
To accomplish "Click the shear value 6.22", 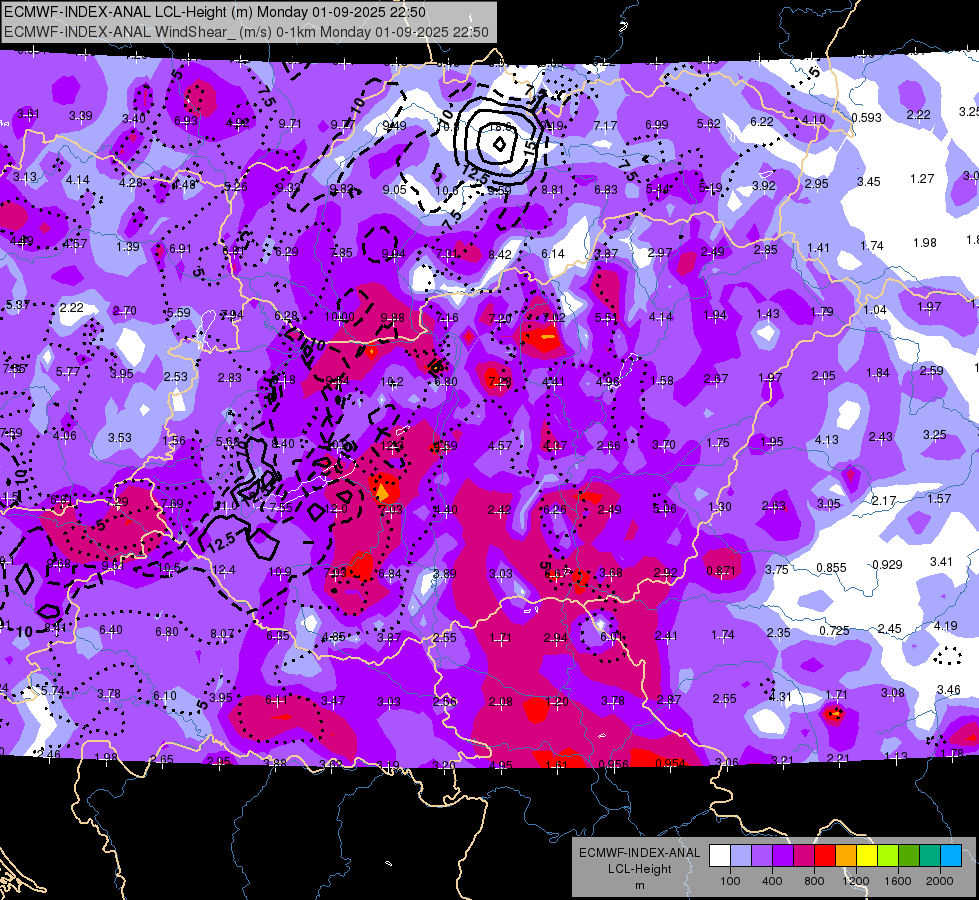I will (x=762, y=122).
